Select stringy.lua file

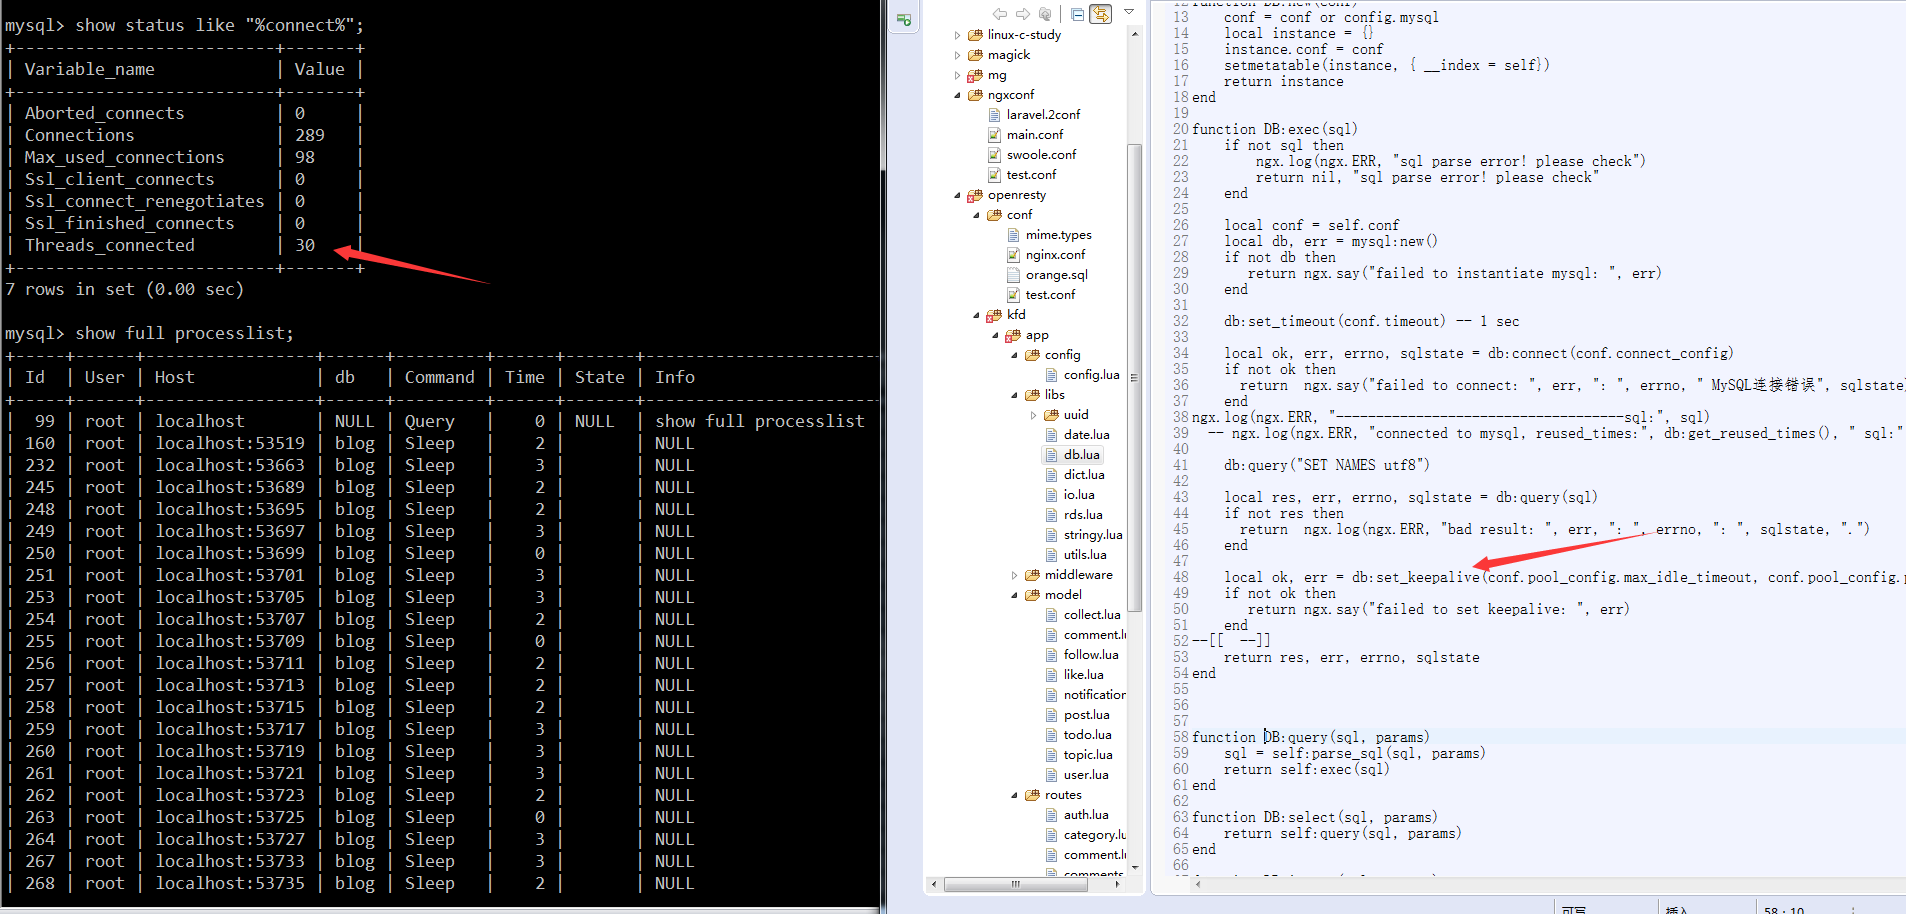pyautogui.click(x=1093, y=535)
